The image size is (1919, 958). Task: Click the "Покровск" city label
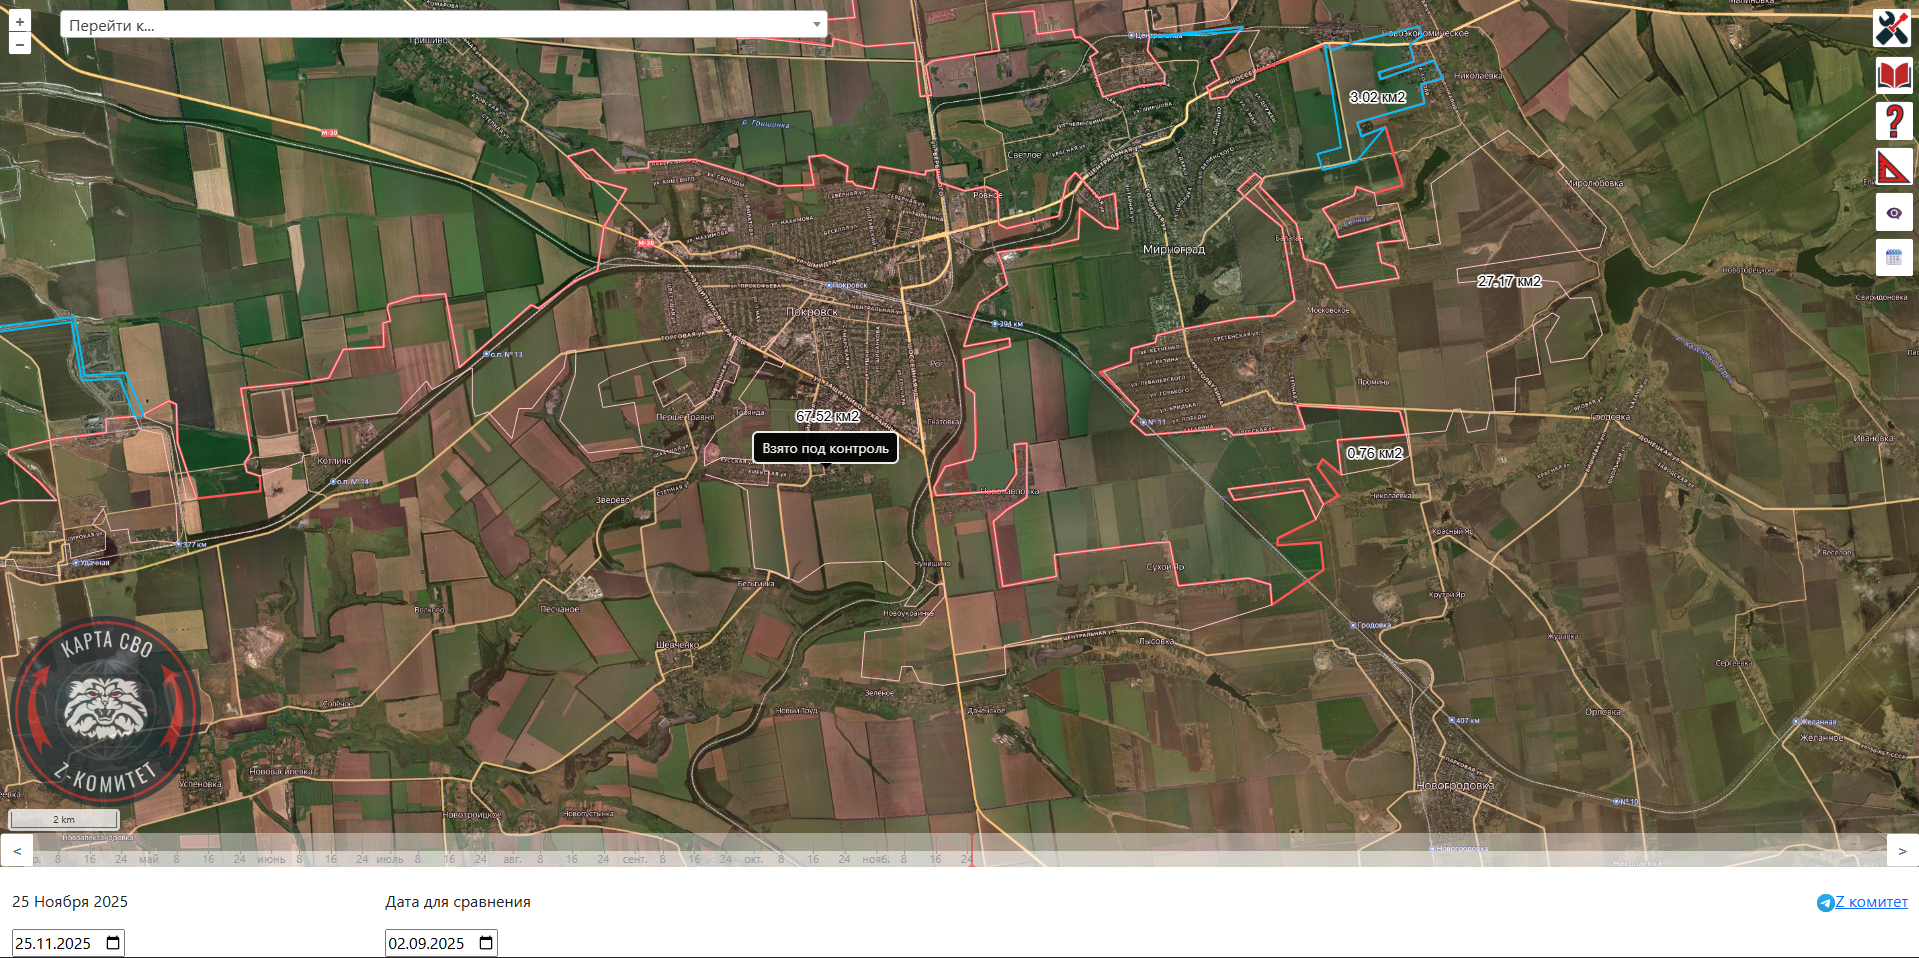coord(812,312)
